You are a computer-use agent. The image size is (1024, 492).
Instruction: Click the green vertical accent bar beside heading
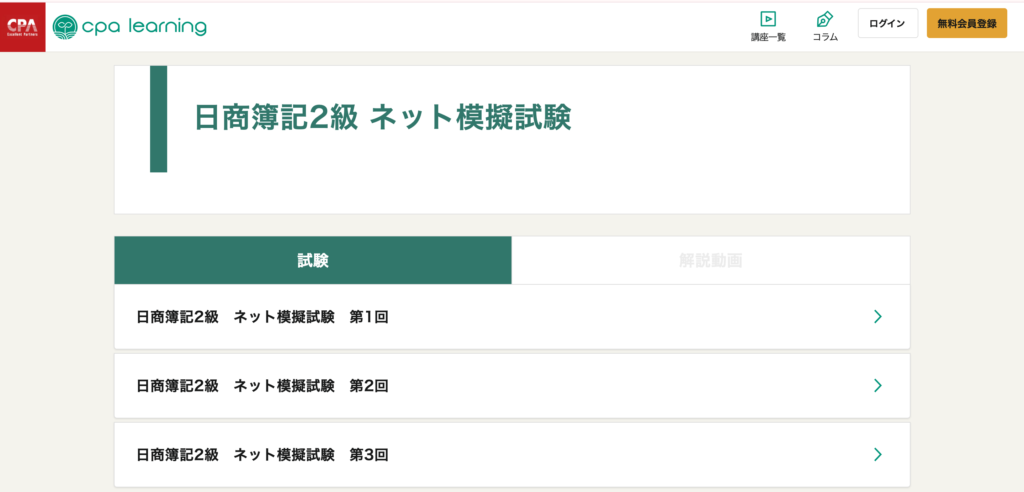point(158,119)
